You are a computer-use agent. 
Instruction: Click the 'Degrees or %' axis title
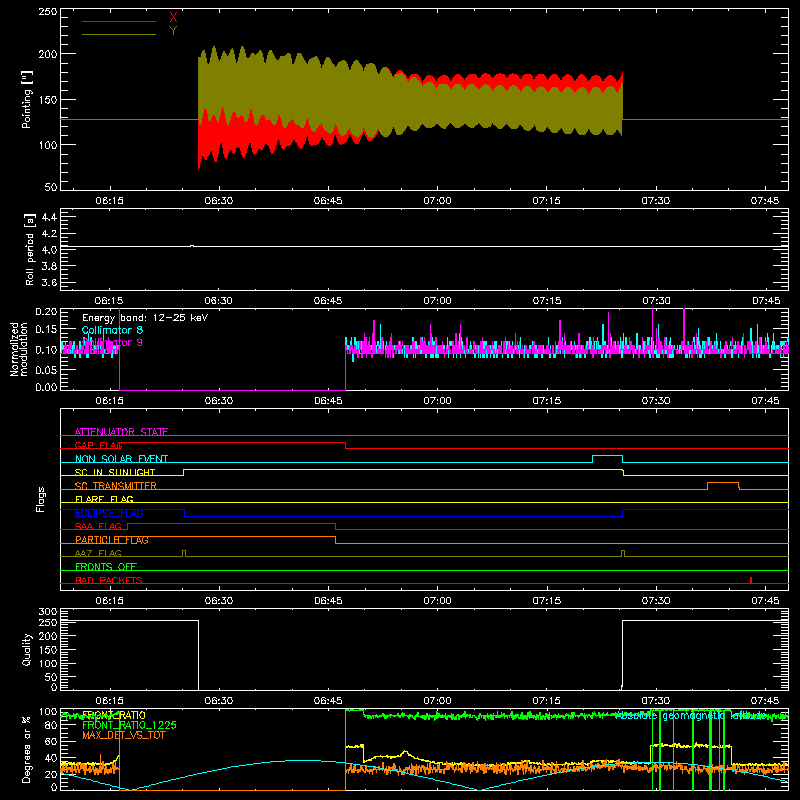coord(27,749)
